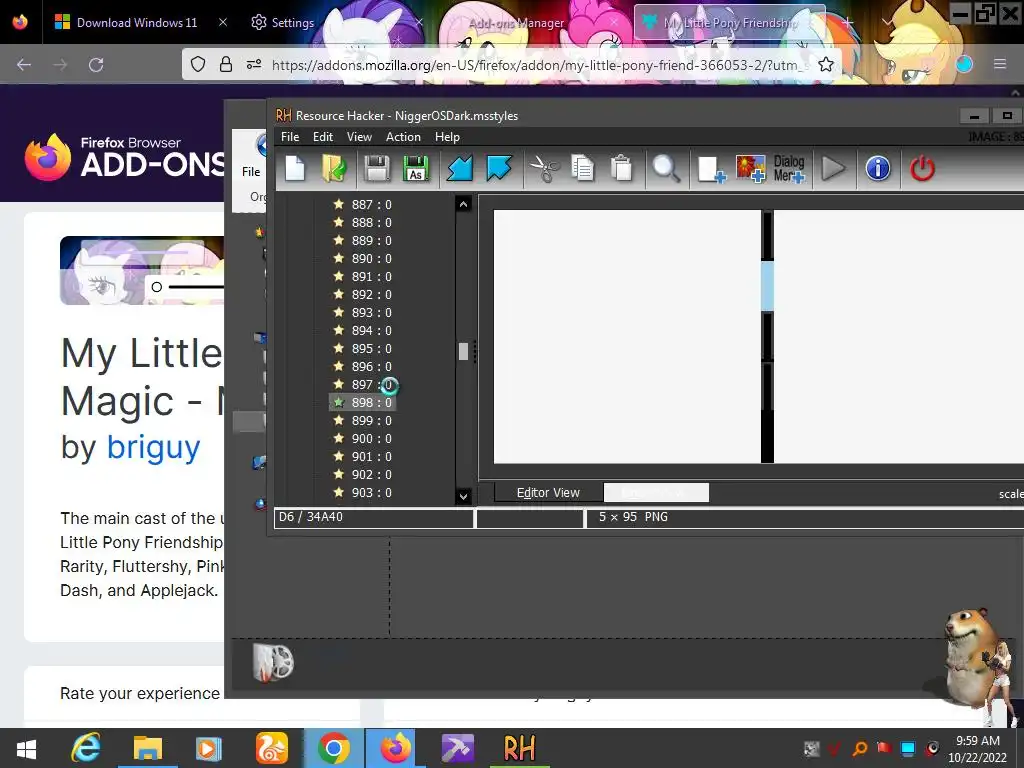Save the file with the floppy icon
This screenshot has width=1024, height=768.
[377, 168]
